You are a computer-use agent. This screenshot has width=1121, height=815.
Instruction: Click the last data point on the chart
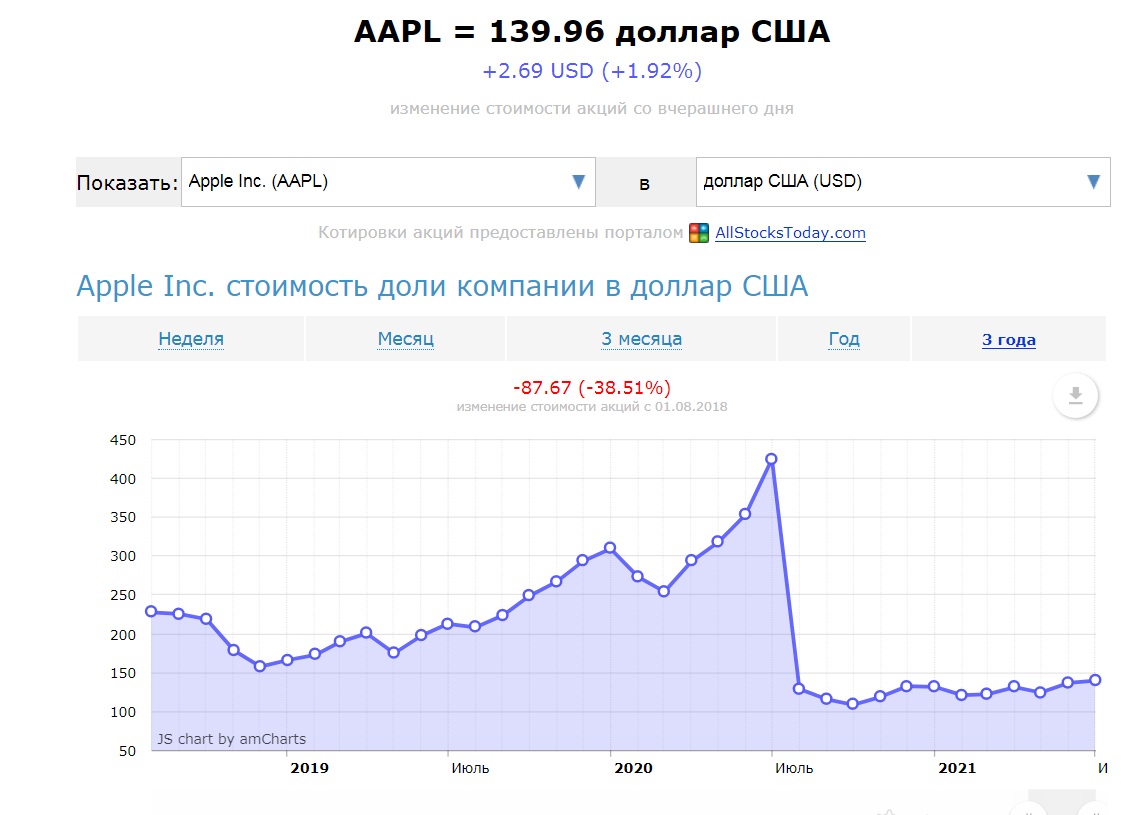click(x=1094, y=680)
